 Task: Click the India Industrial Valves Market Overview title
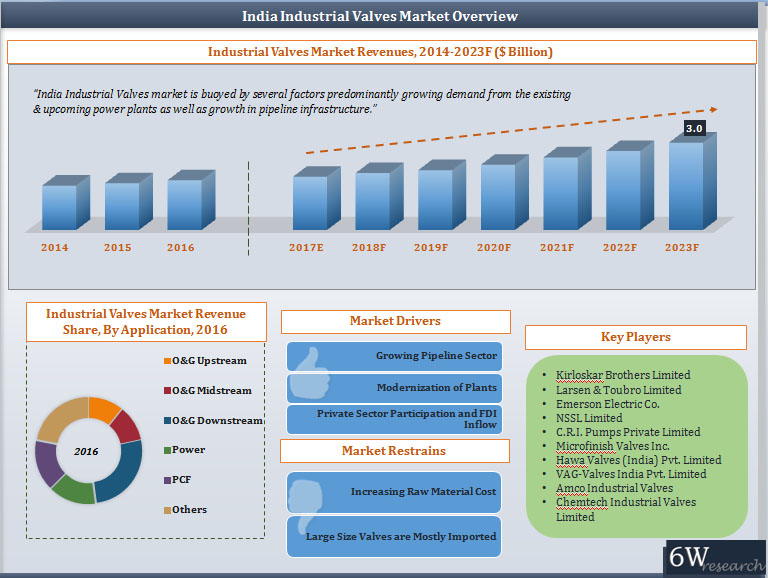pos(380,16)
